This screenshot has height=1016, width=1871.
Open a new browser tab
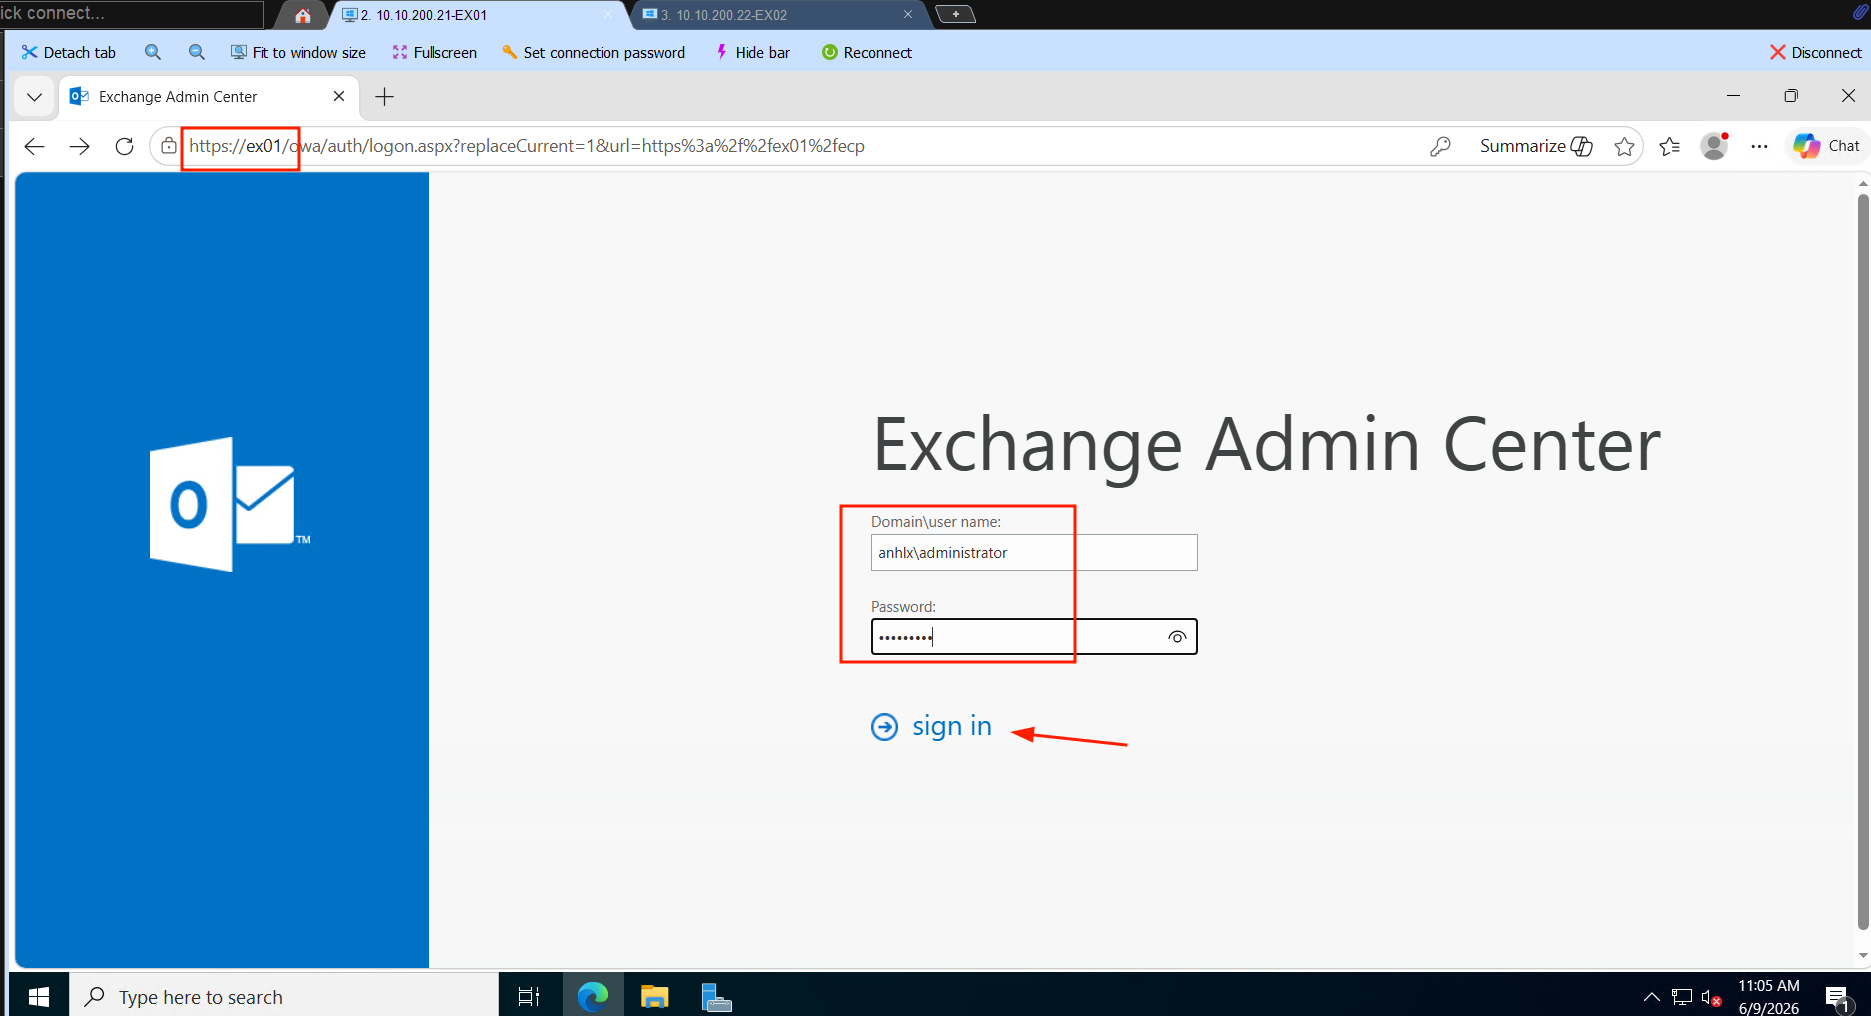384,97
